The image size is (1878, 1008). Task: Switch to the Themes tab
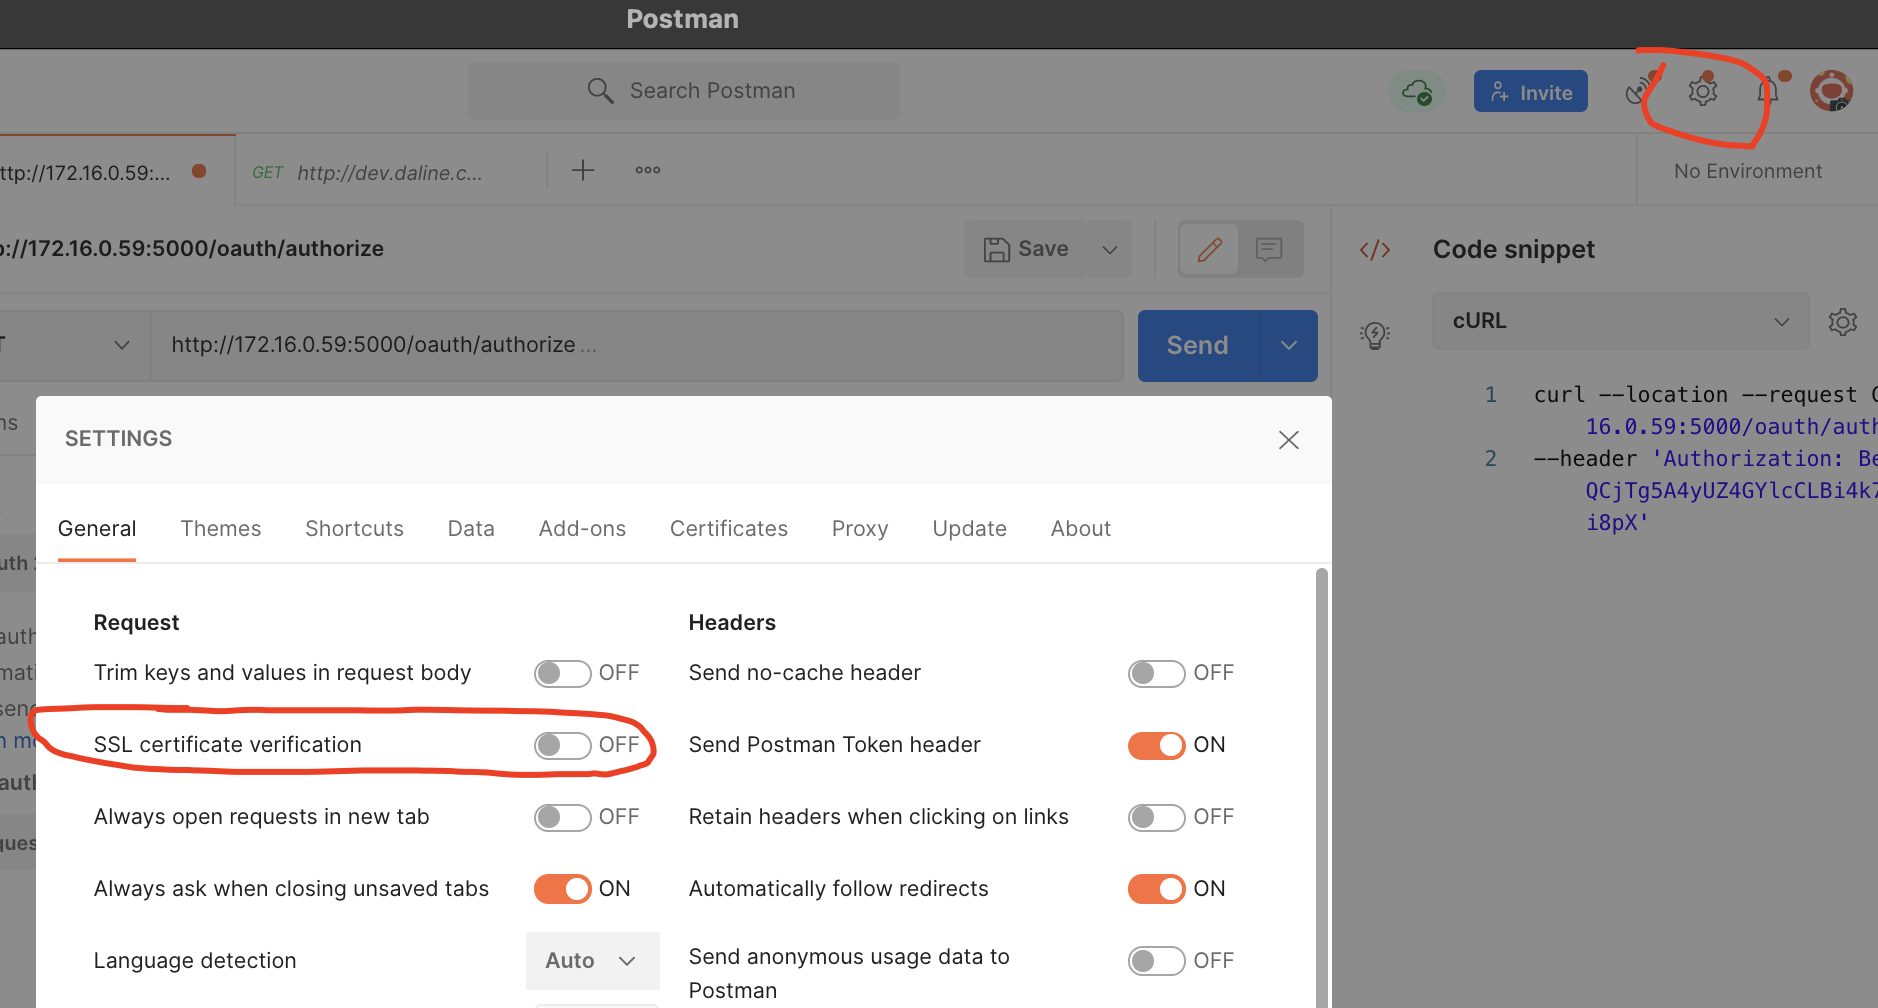(221, 529)
